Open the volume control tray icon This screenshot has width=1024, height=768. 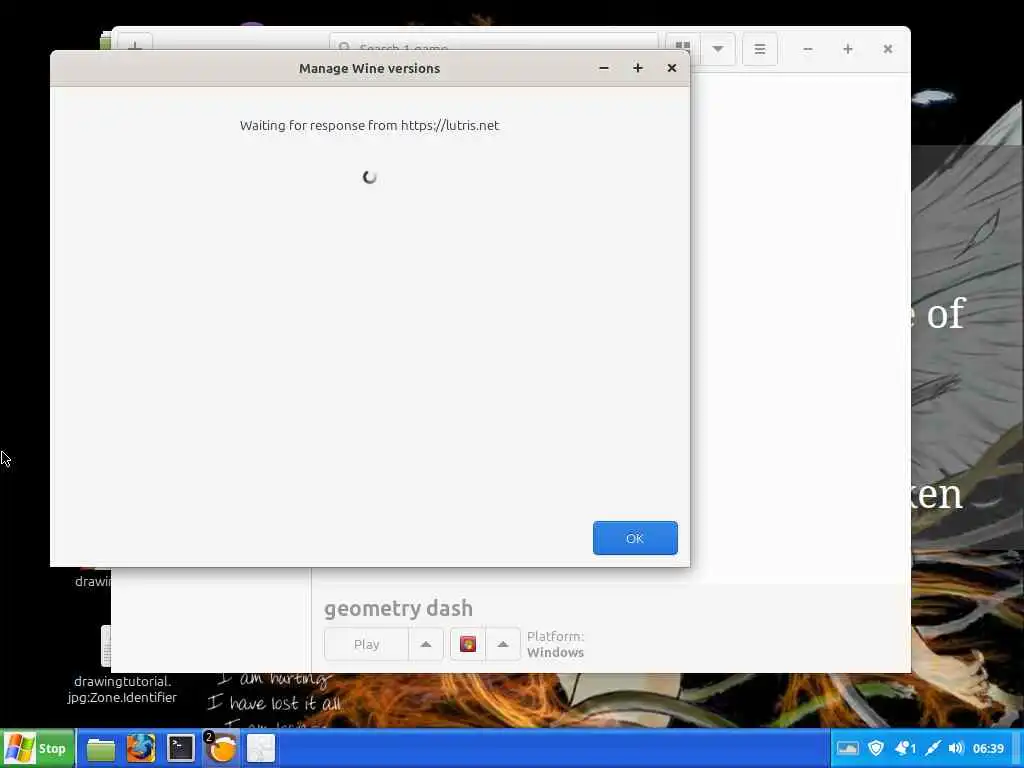(x=956, y=748)
